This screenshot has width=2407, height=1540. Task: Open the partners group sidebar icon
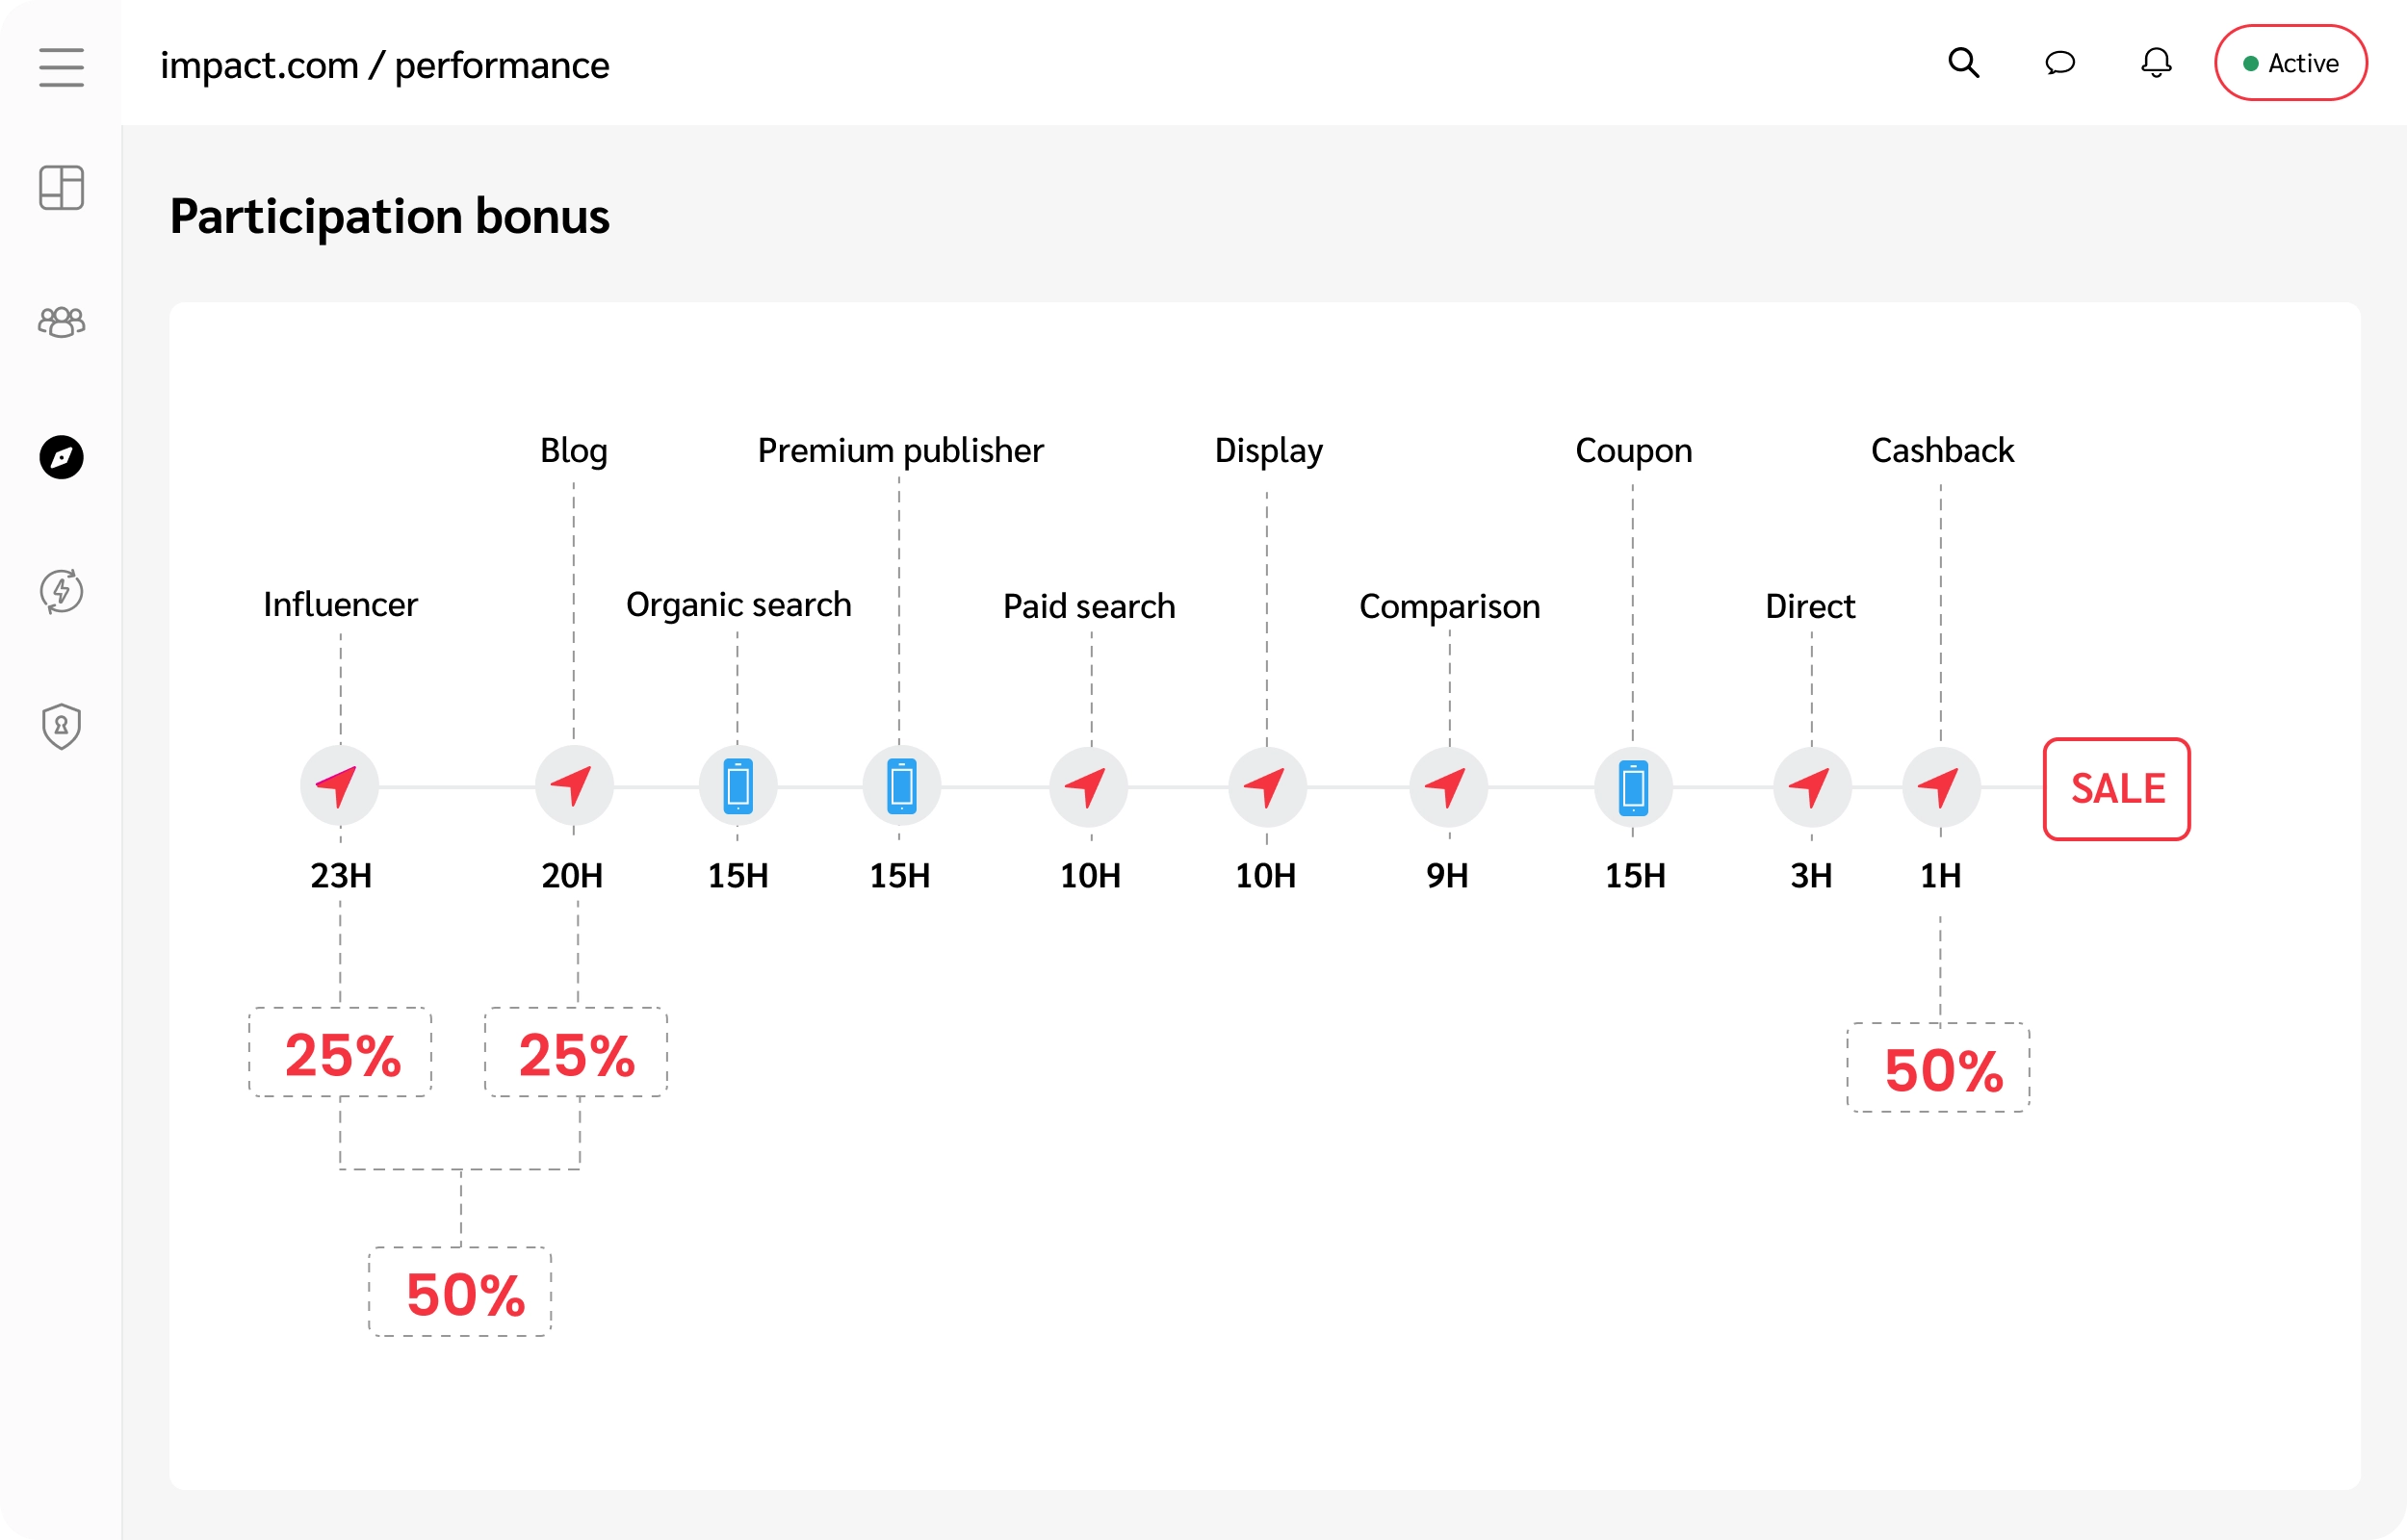pos(61,322)
